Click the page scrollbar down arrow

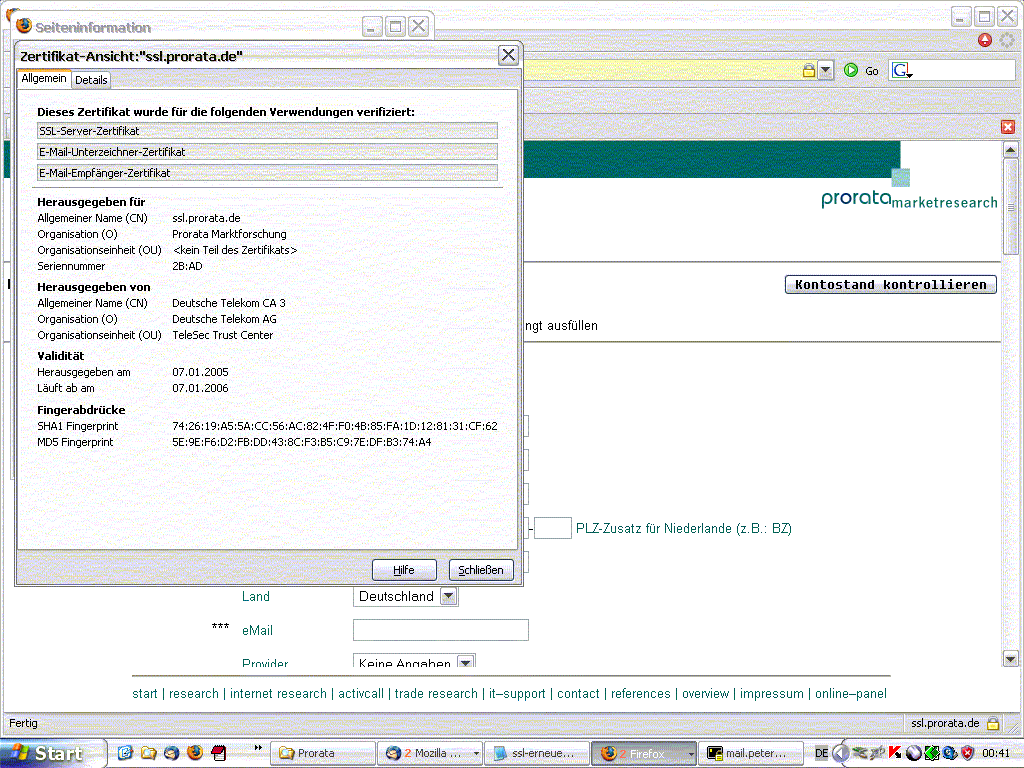[x=1010, y=659]
